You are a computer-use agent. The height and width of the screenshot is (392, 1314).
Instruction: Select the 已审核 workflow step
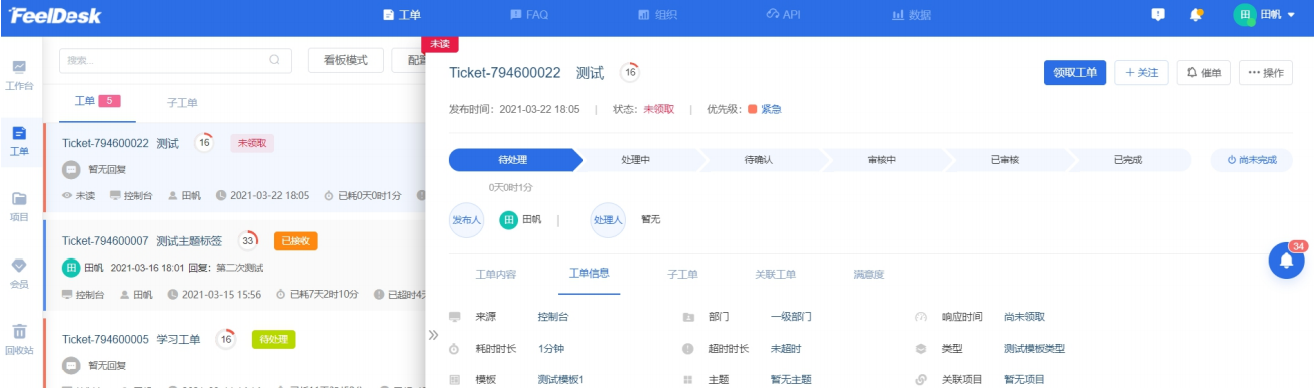pos(1005,160)
